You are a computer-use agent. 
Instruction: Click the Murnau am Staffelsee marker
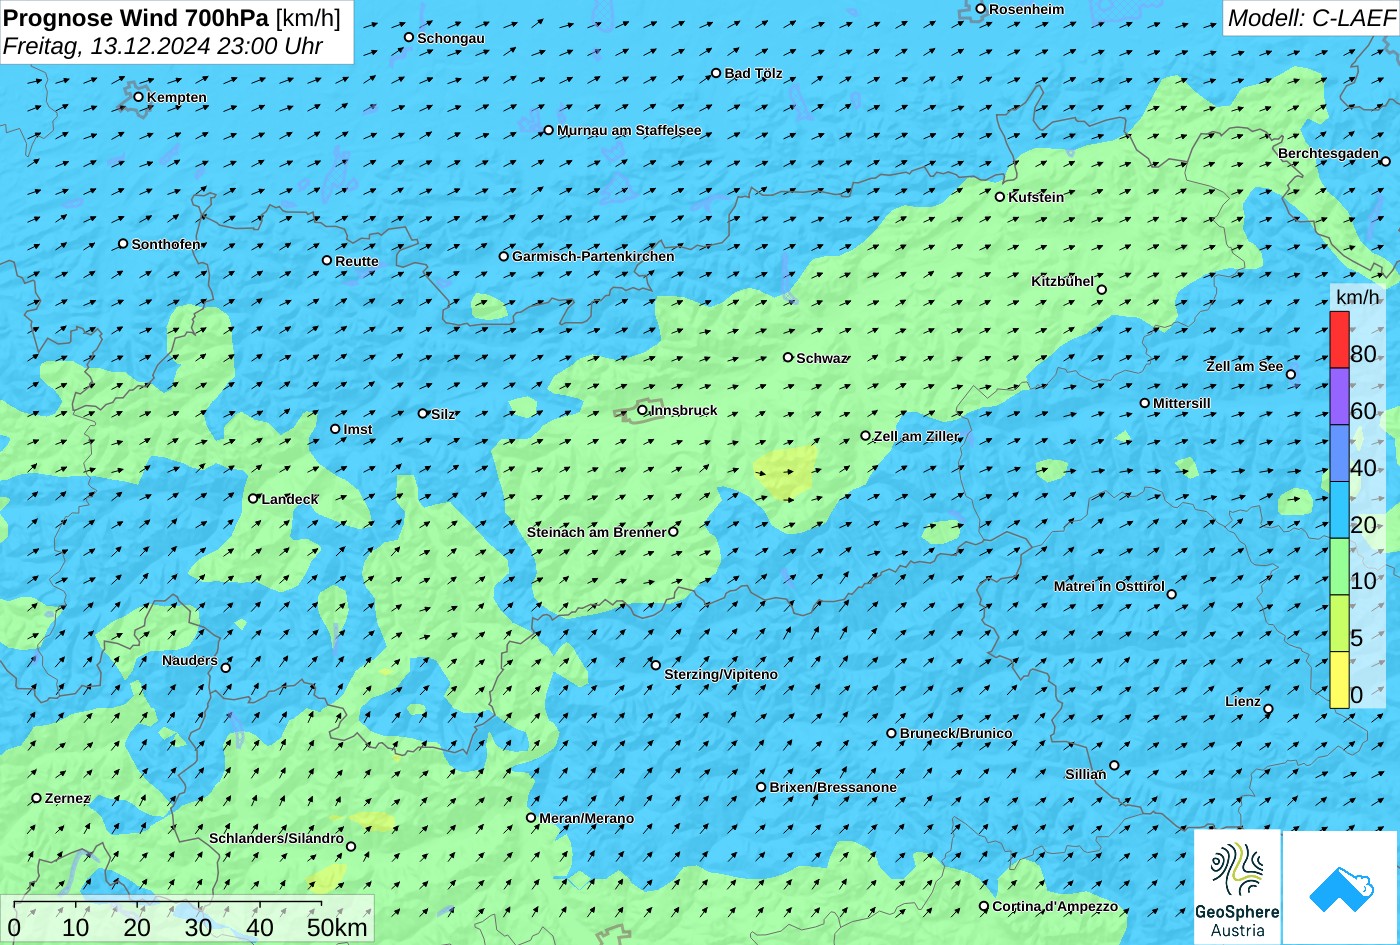[549, 130]
